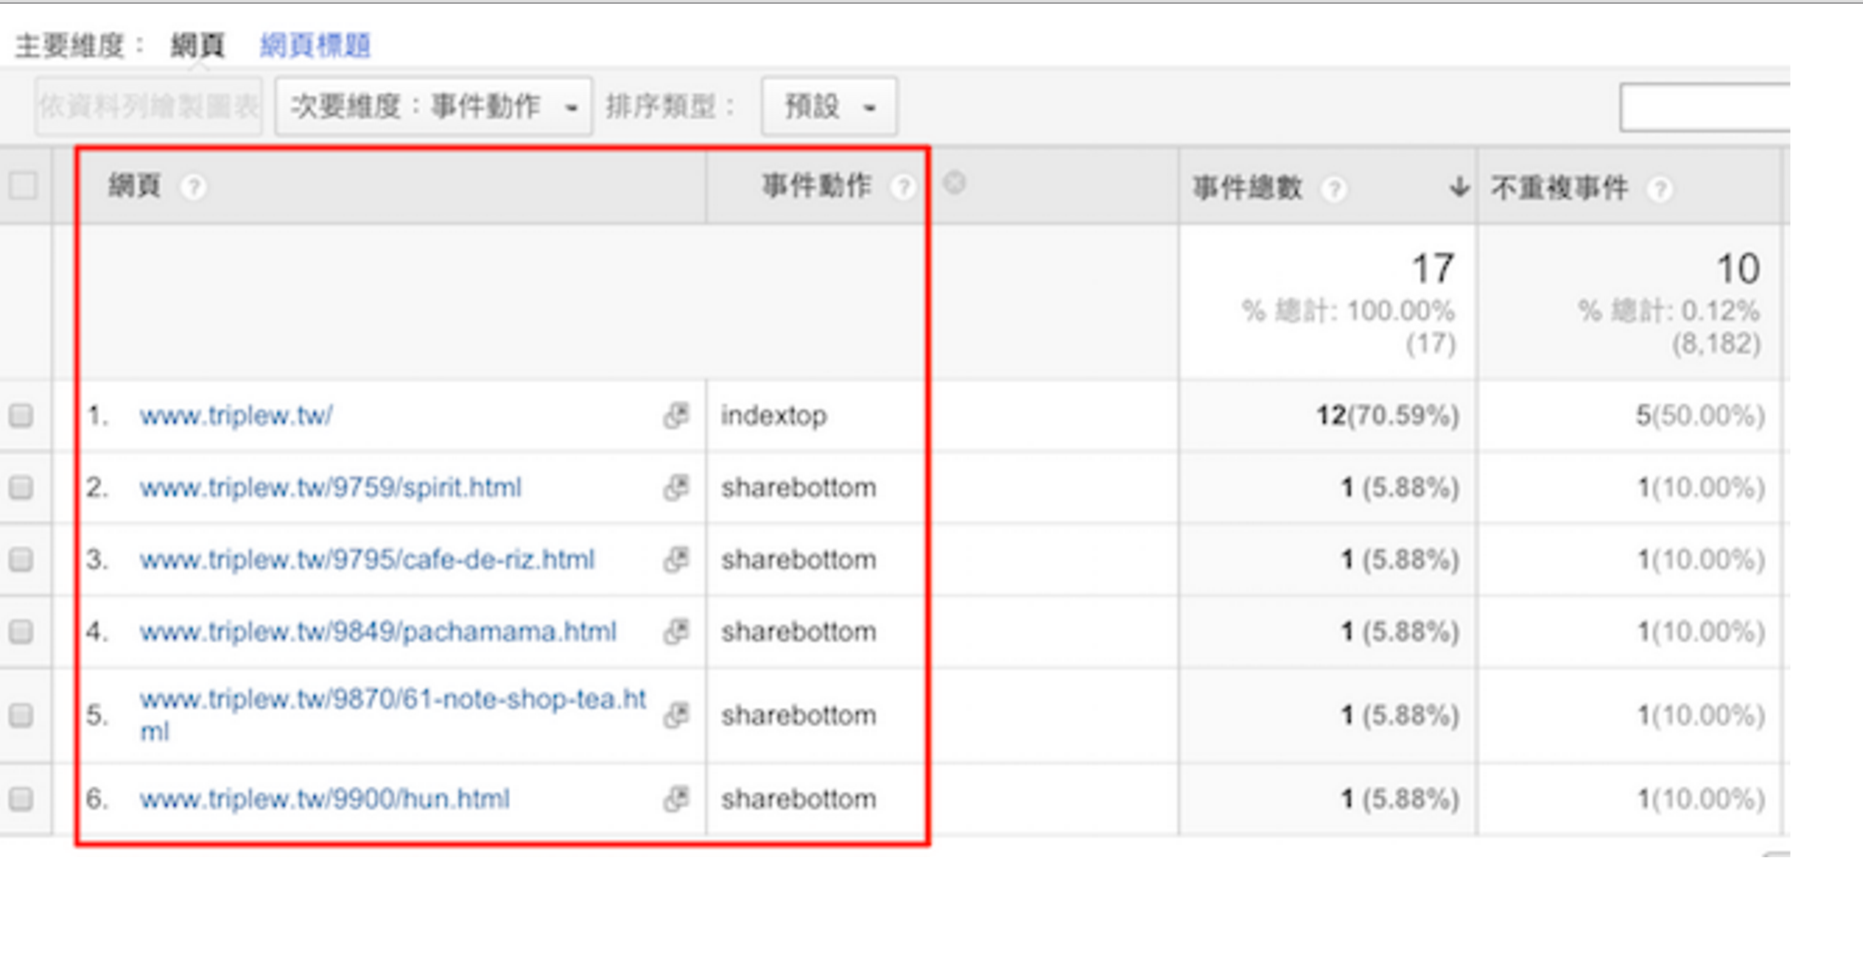Screen dimensions: 1863x976
Task: Open external link icon for spirit.html row
Action: (x=676, y=487)
